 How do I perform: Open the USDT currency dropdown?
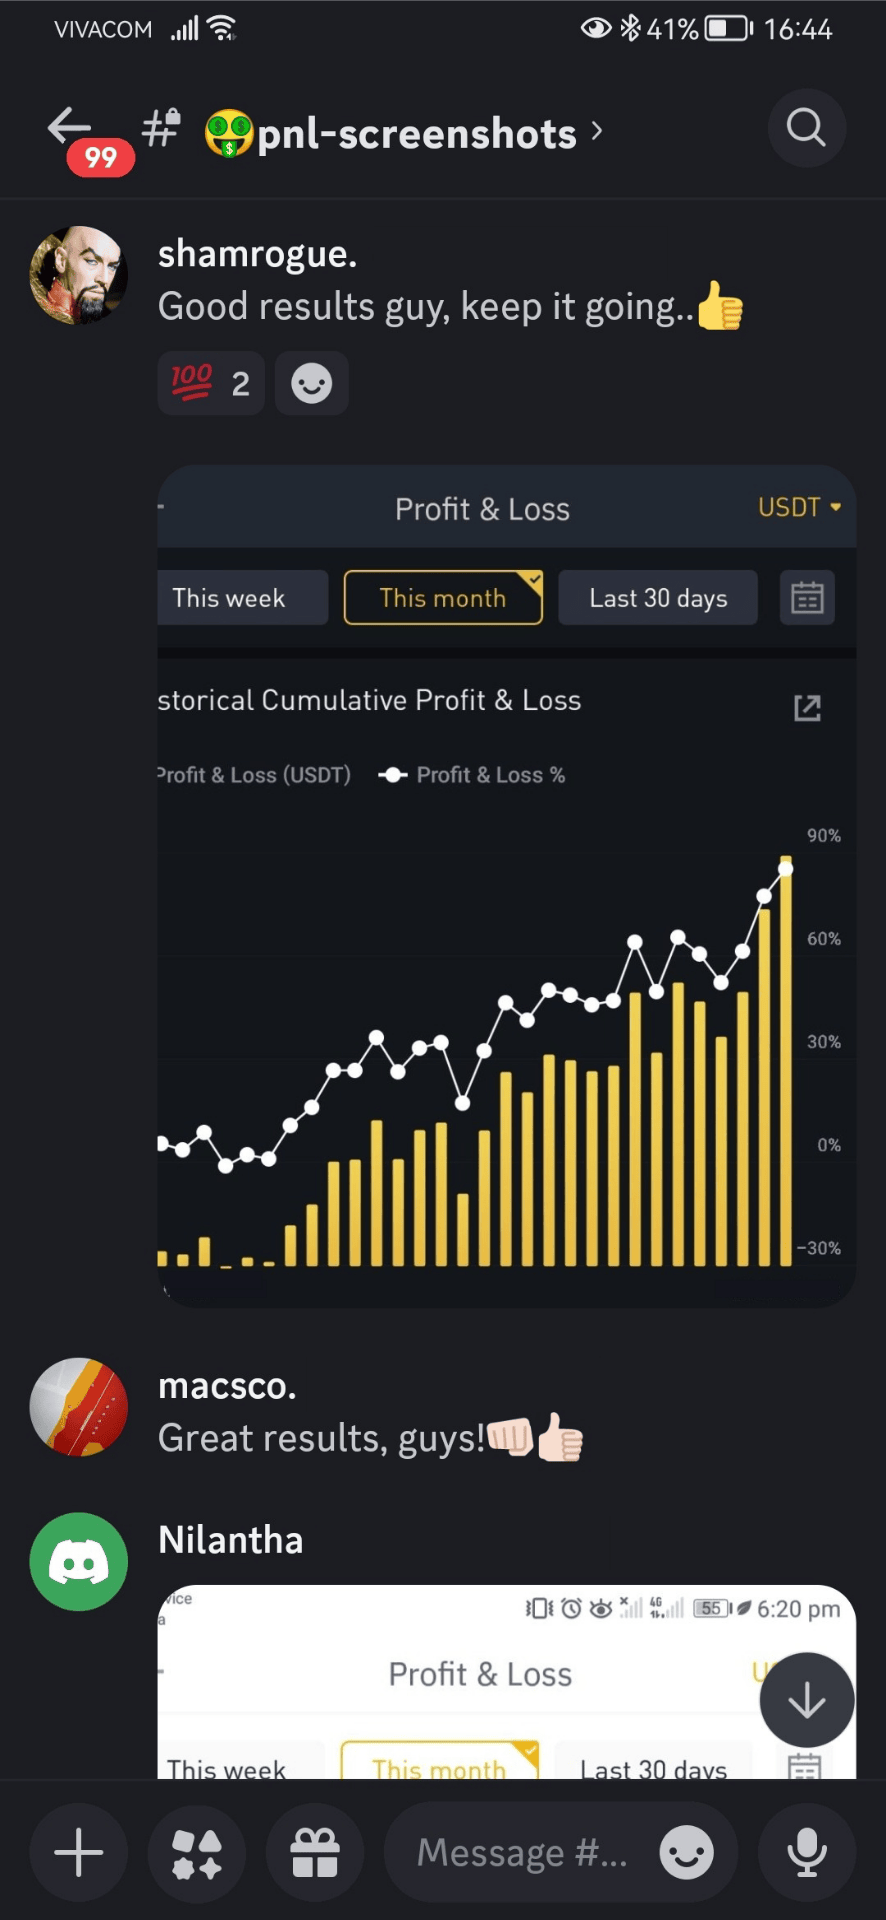(x=799, y=507)
